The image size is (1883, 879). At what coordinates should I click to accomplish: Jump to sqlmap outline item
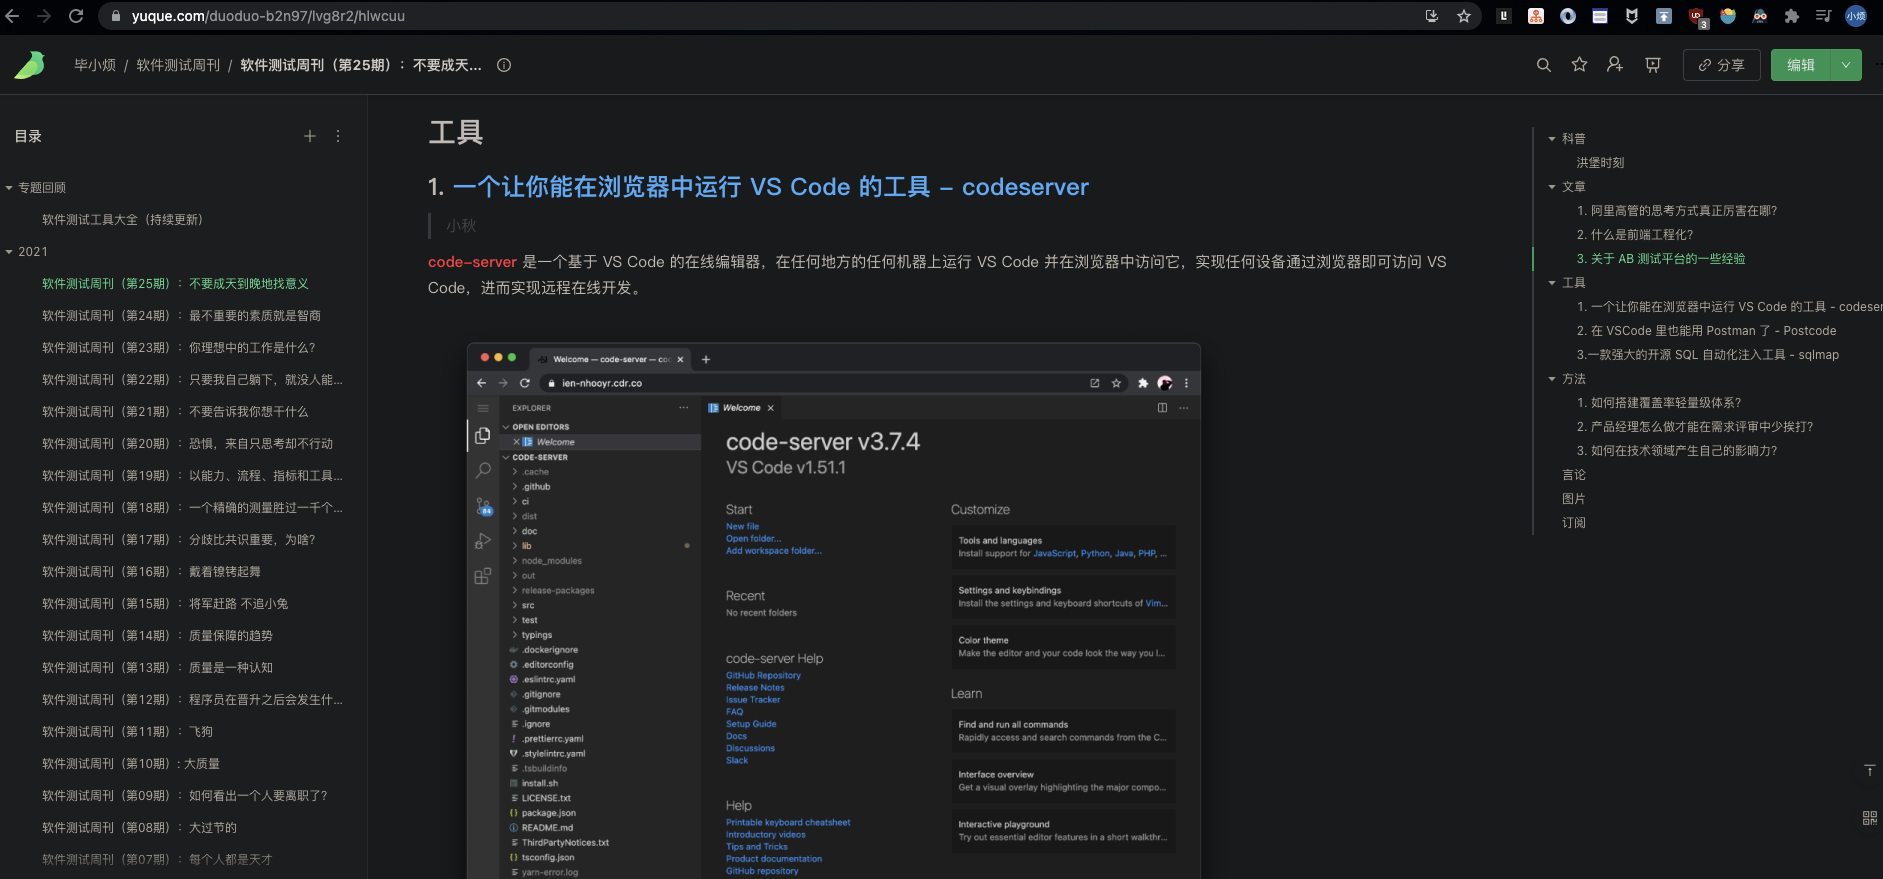[1708, 355]
